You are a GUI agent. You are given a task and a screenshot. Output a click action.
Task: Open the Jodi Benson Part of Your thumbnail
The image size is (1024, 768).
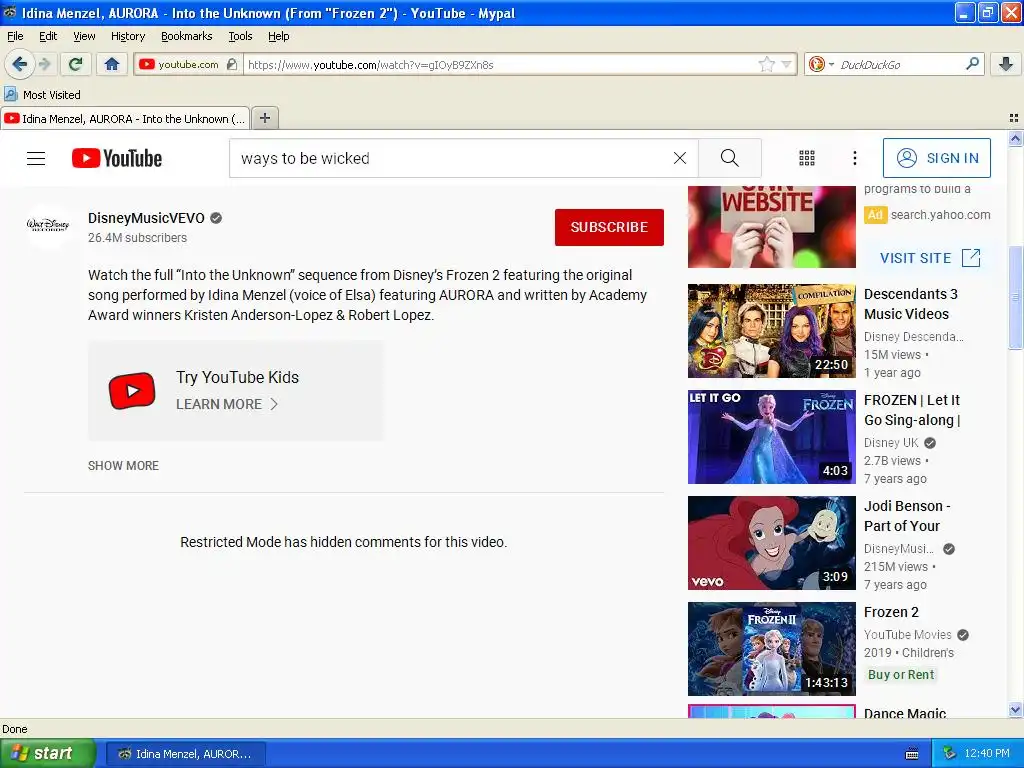coord(771,543)
